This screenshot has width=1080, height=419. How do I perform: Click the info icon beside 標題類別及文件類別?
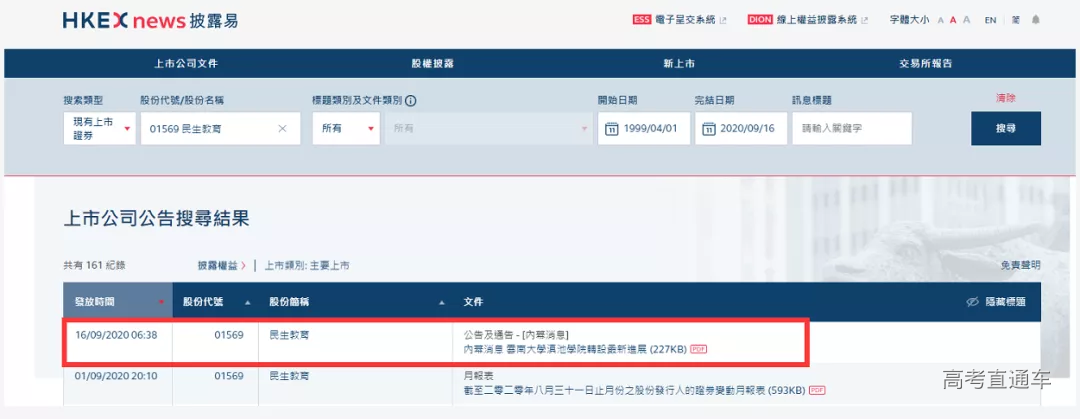(x=410, y=100)
